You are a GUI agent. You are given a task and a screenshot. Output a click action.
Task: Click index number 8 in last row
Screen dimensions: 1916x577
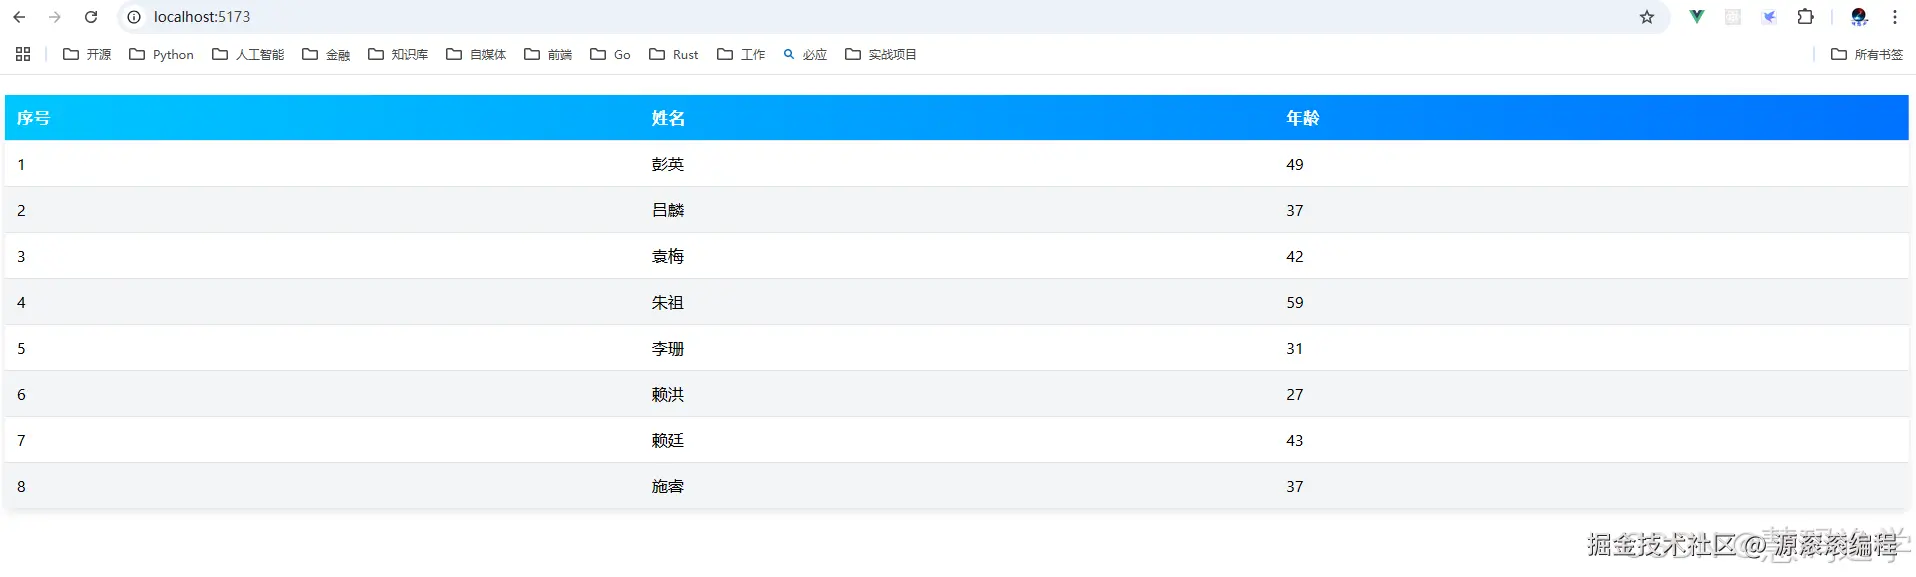click(21, 486)
